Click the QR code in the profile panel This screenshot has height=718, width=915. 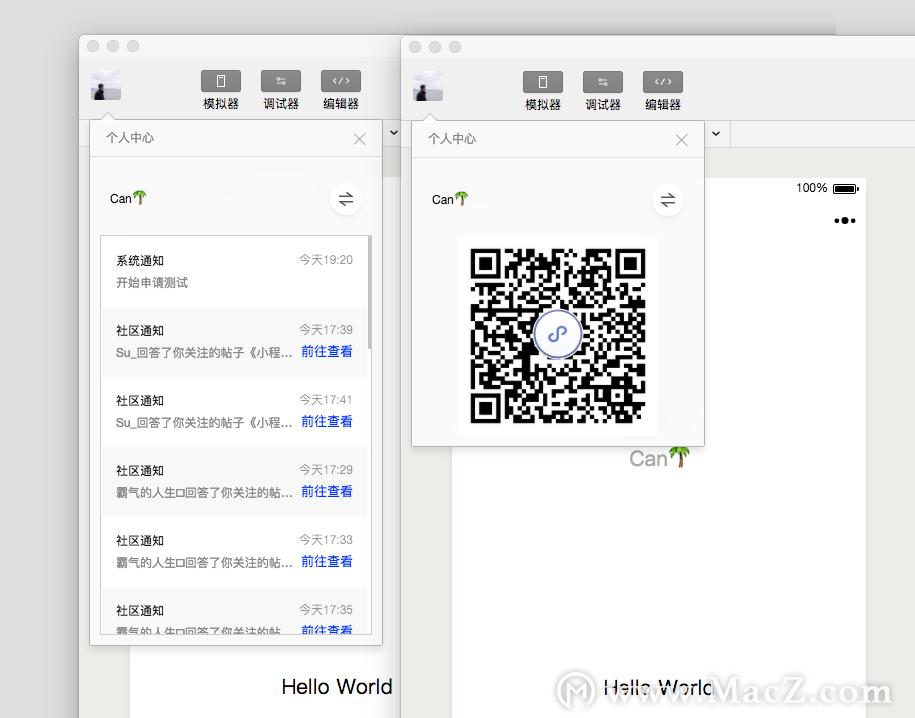[557, 334]
